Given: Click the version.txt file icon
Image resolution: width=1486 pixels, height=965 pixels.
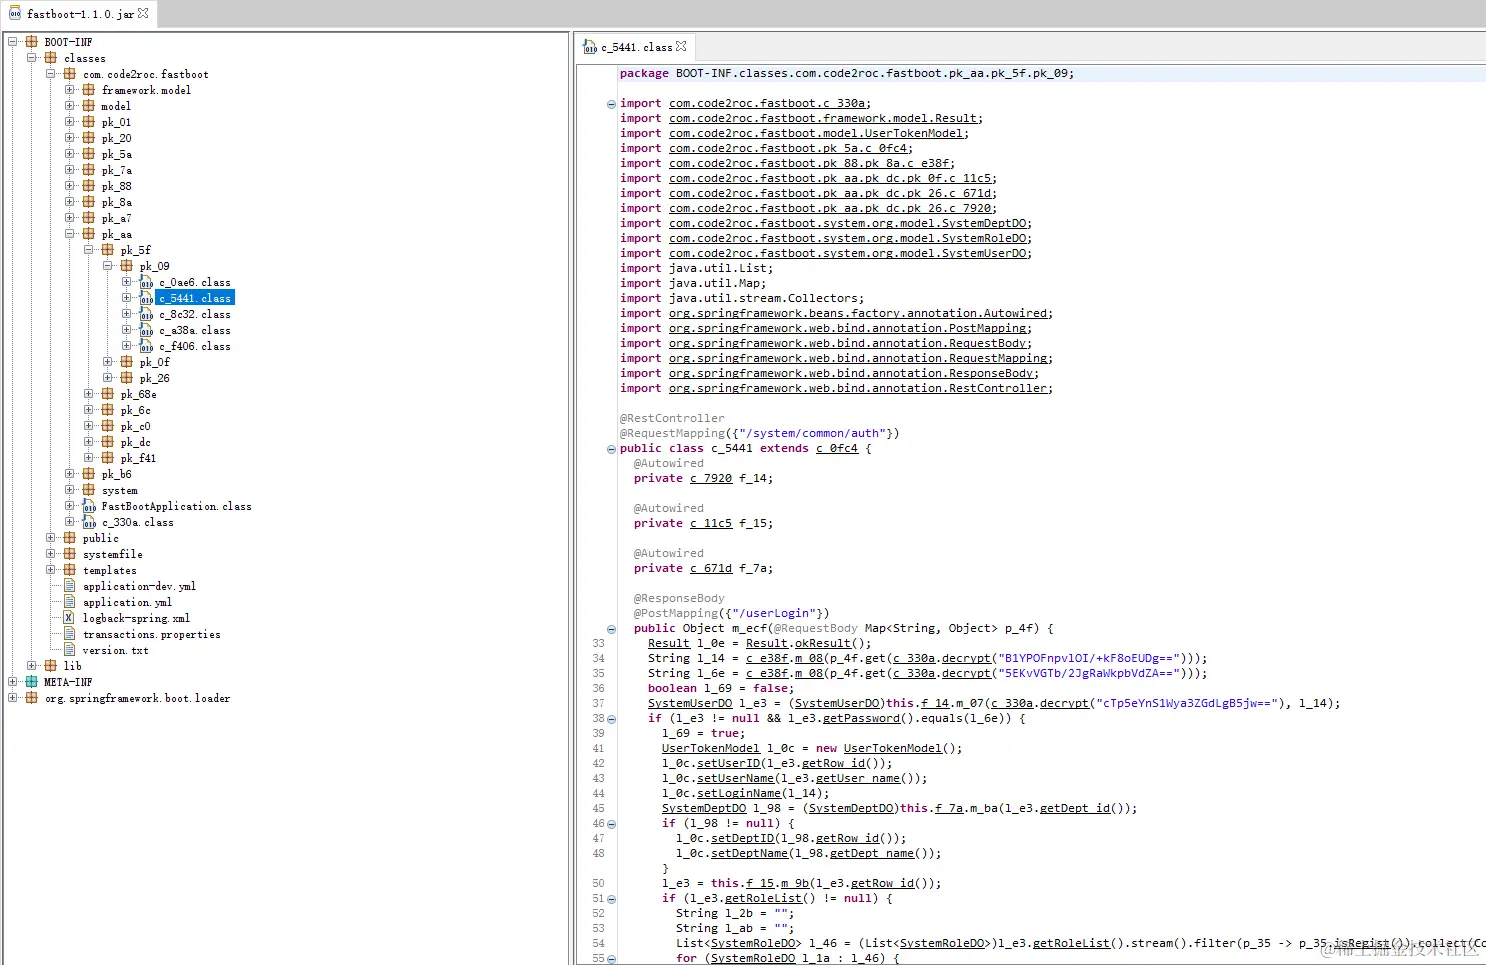Looking at the screenshot, I should click(x=69, y=650).
